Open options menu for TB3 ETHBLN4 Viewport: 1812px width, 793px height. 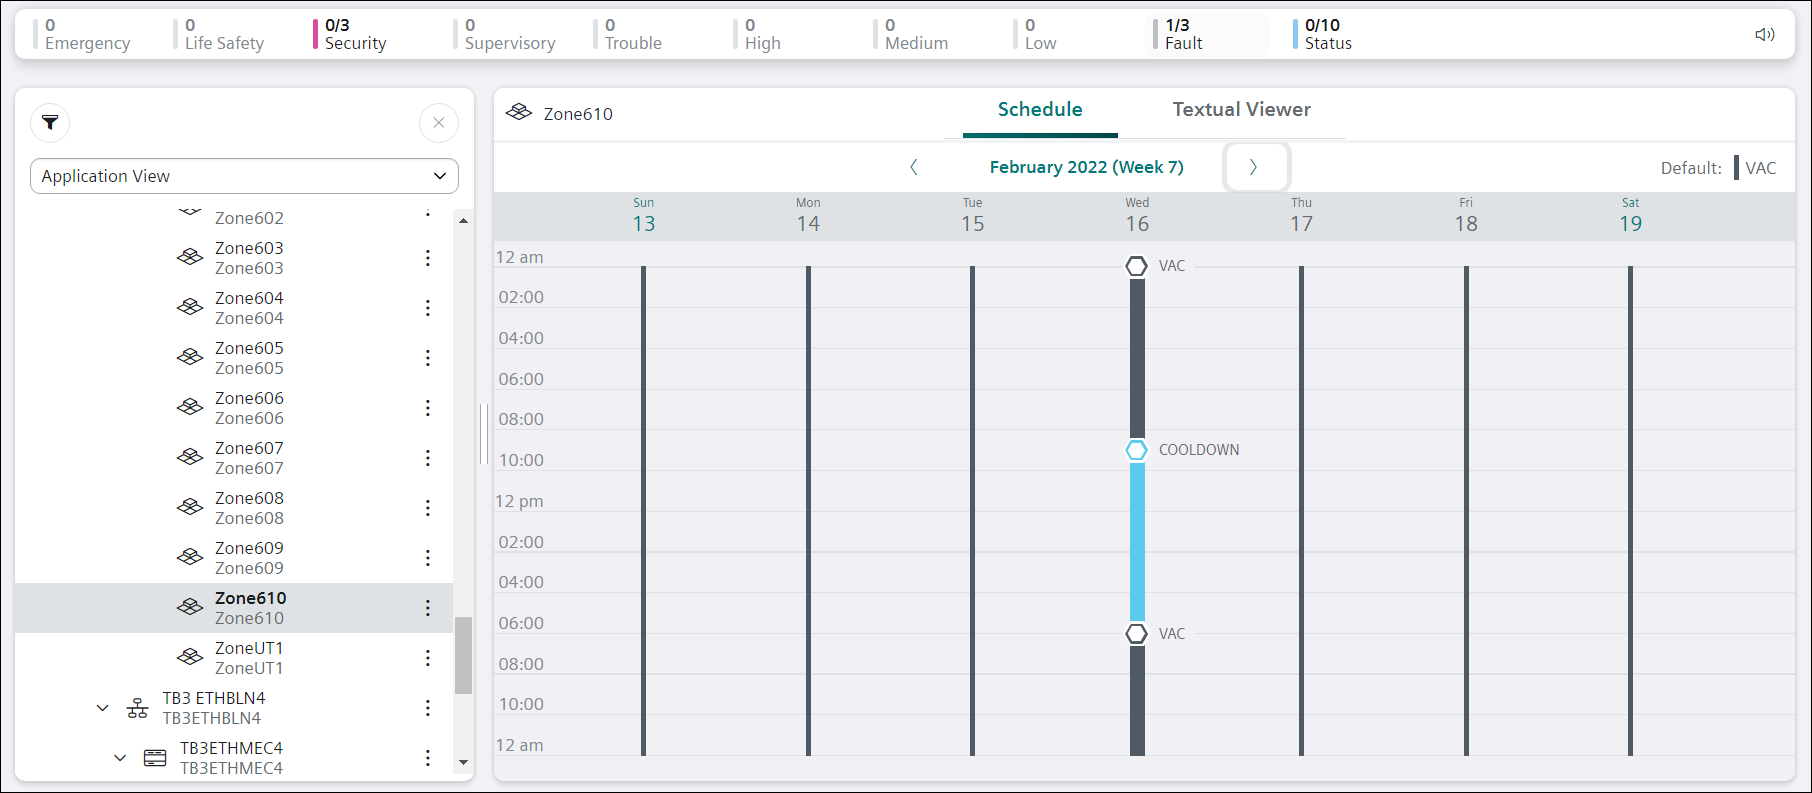428,708
